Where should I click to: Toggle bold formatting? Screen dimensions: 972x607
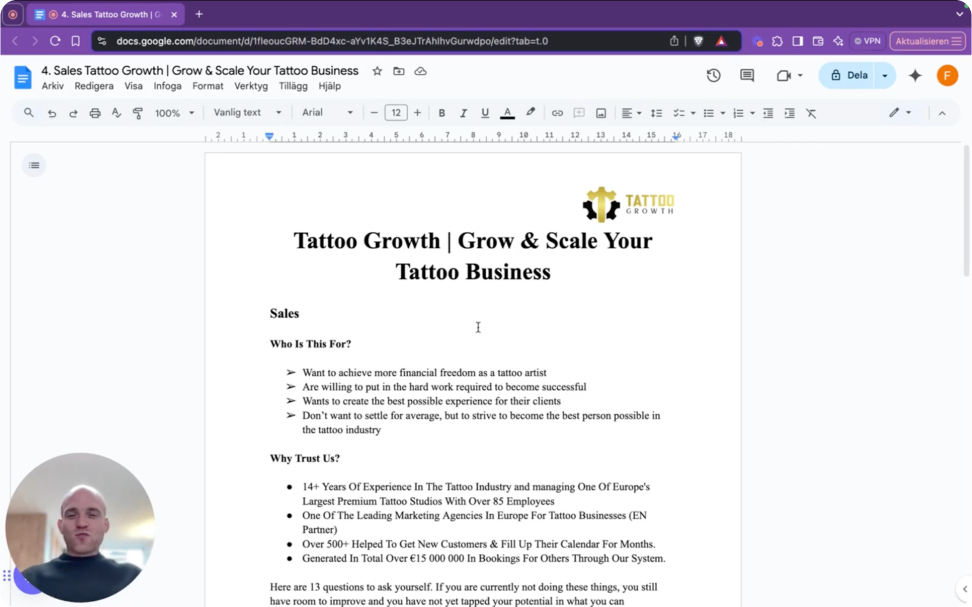(x=441, y=113)
